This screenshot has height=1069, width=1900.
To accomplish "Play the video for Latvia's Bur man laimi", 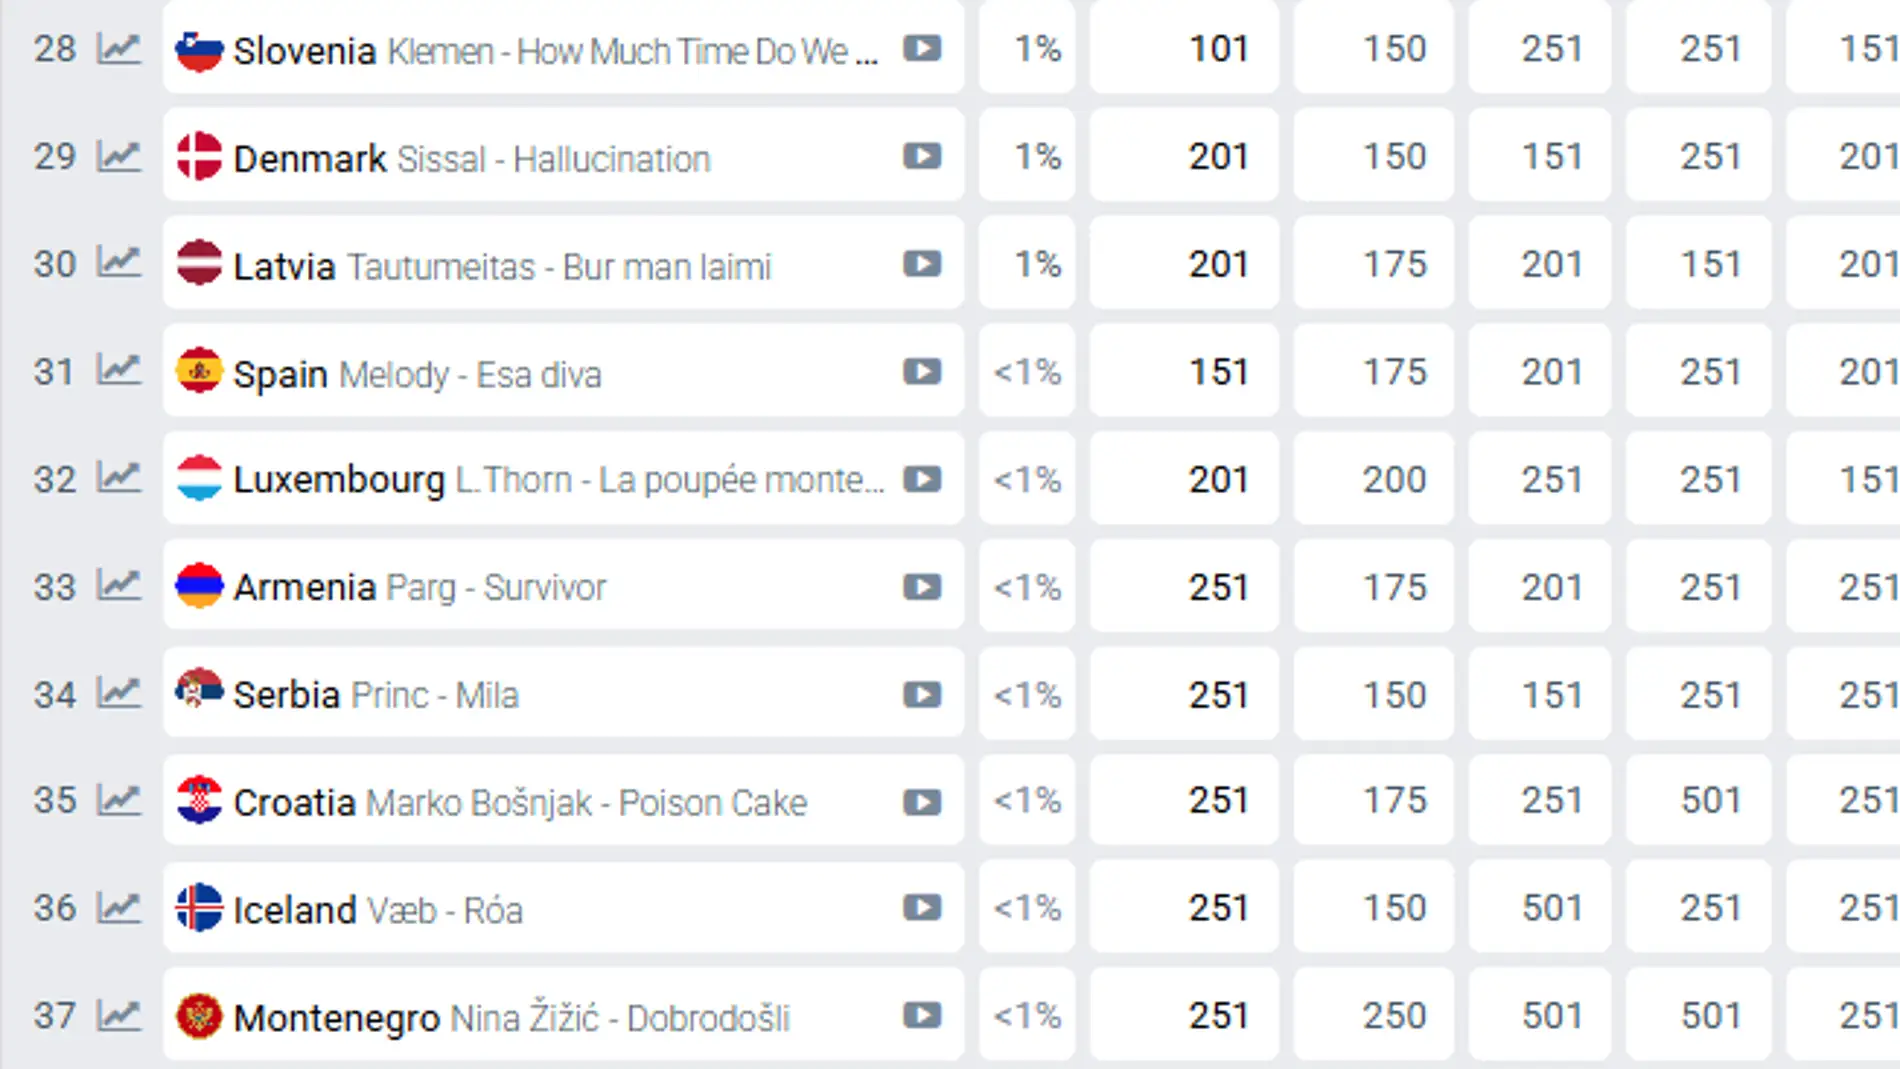I will click(921, 264).
